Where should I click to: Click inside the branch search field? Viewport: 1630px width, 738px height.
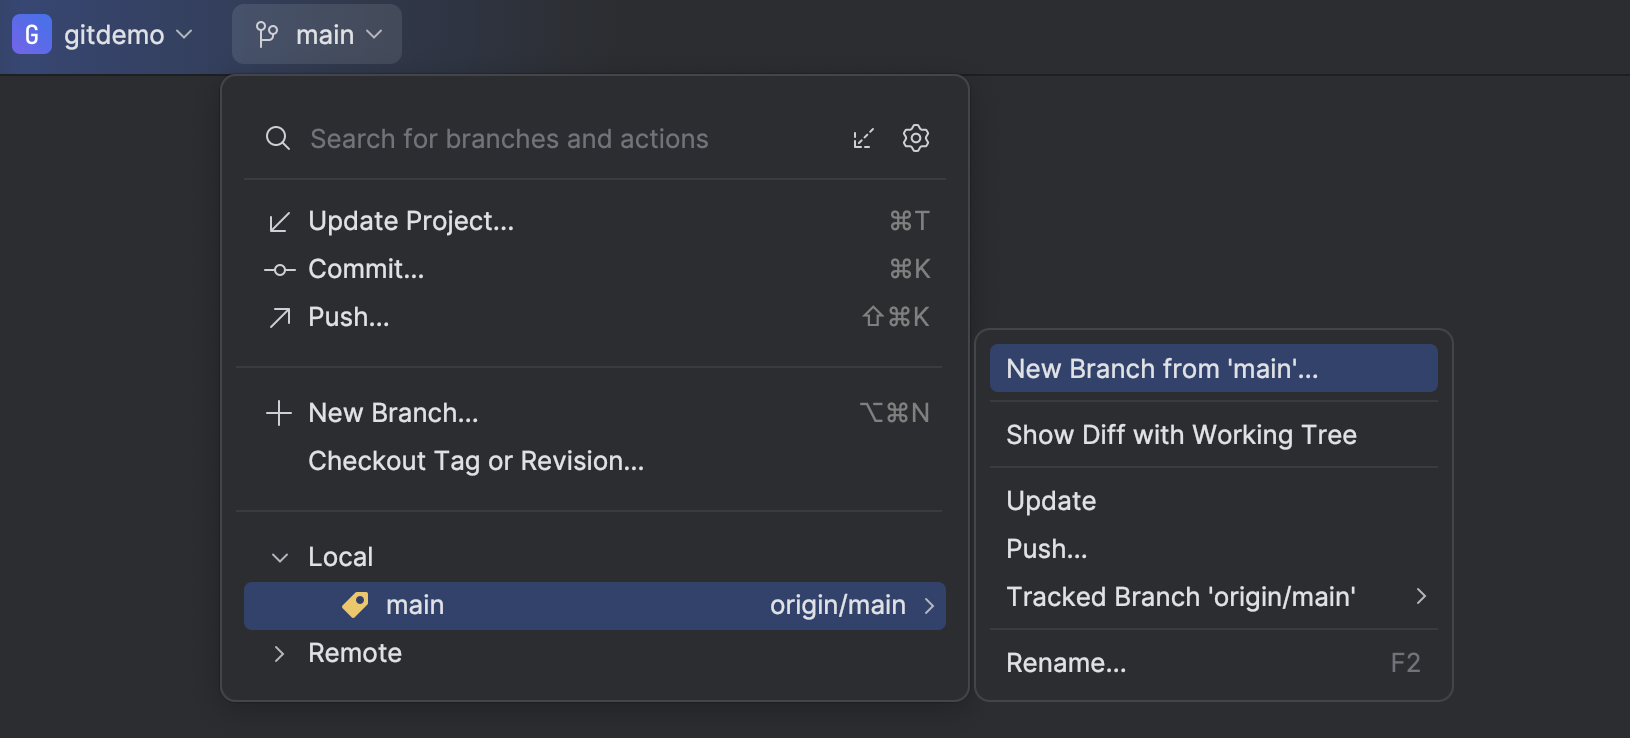tap(510, 139)
